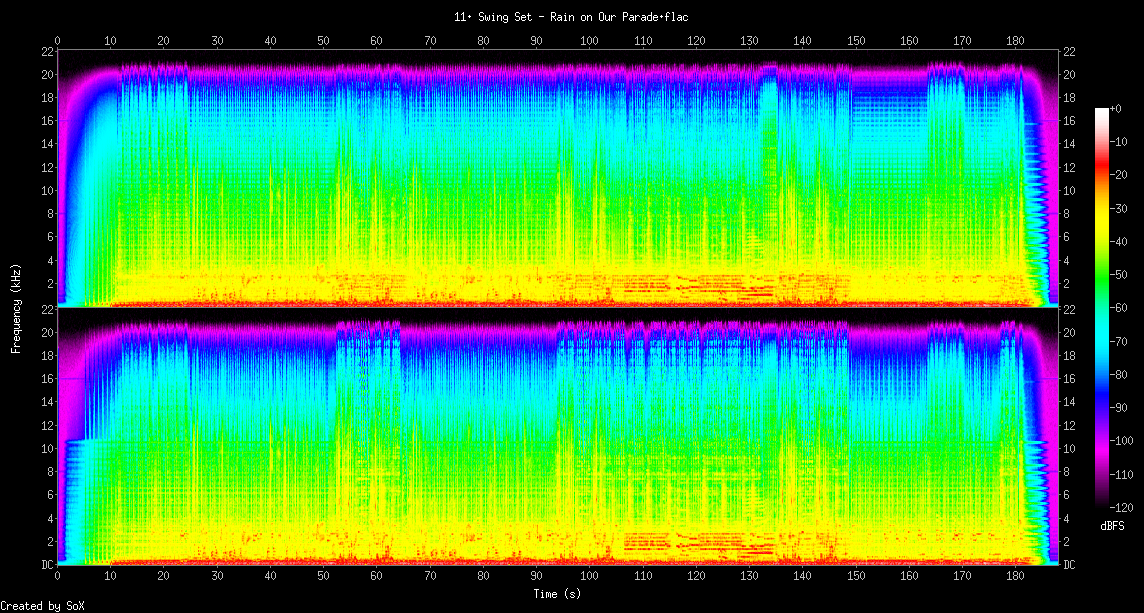The image size is (1144, 613).
Task: Click the DC label at bottom-right of lower channel
Action: pos(1069,565)
